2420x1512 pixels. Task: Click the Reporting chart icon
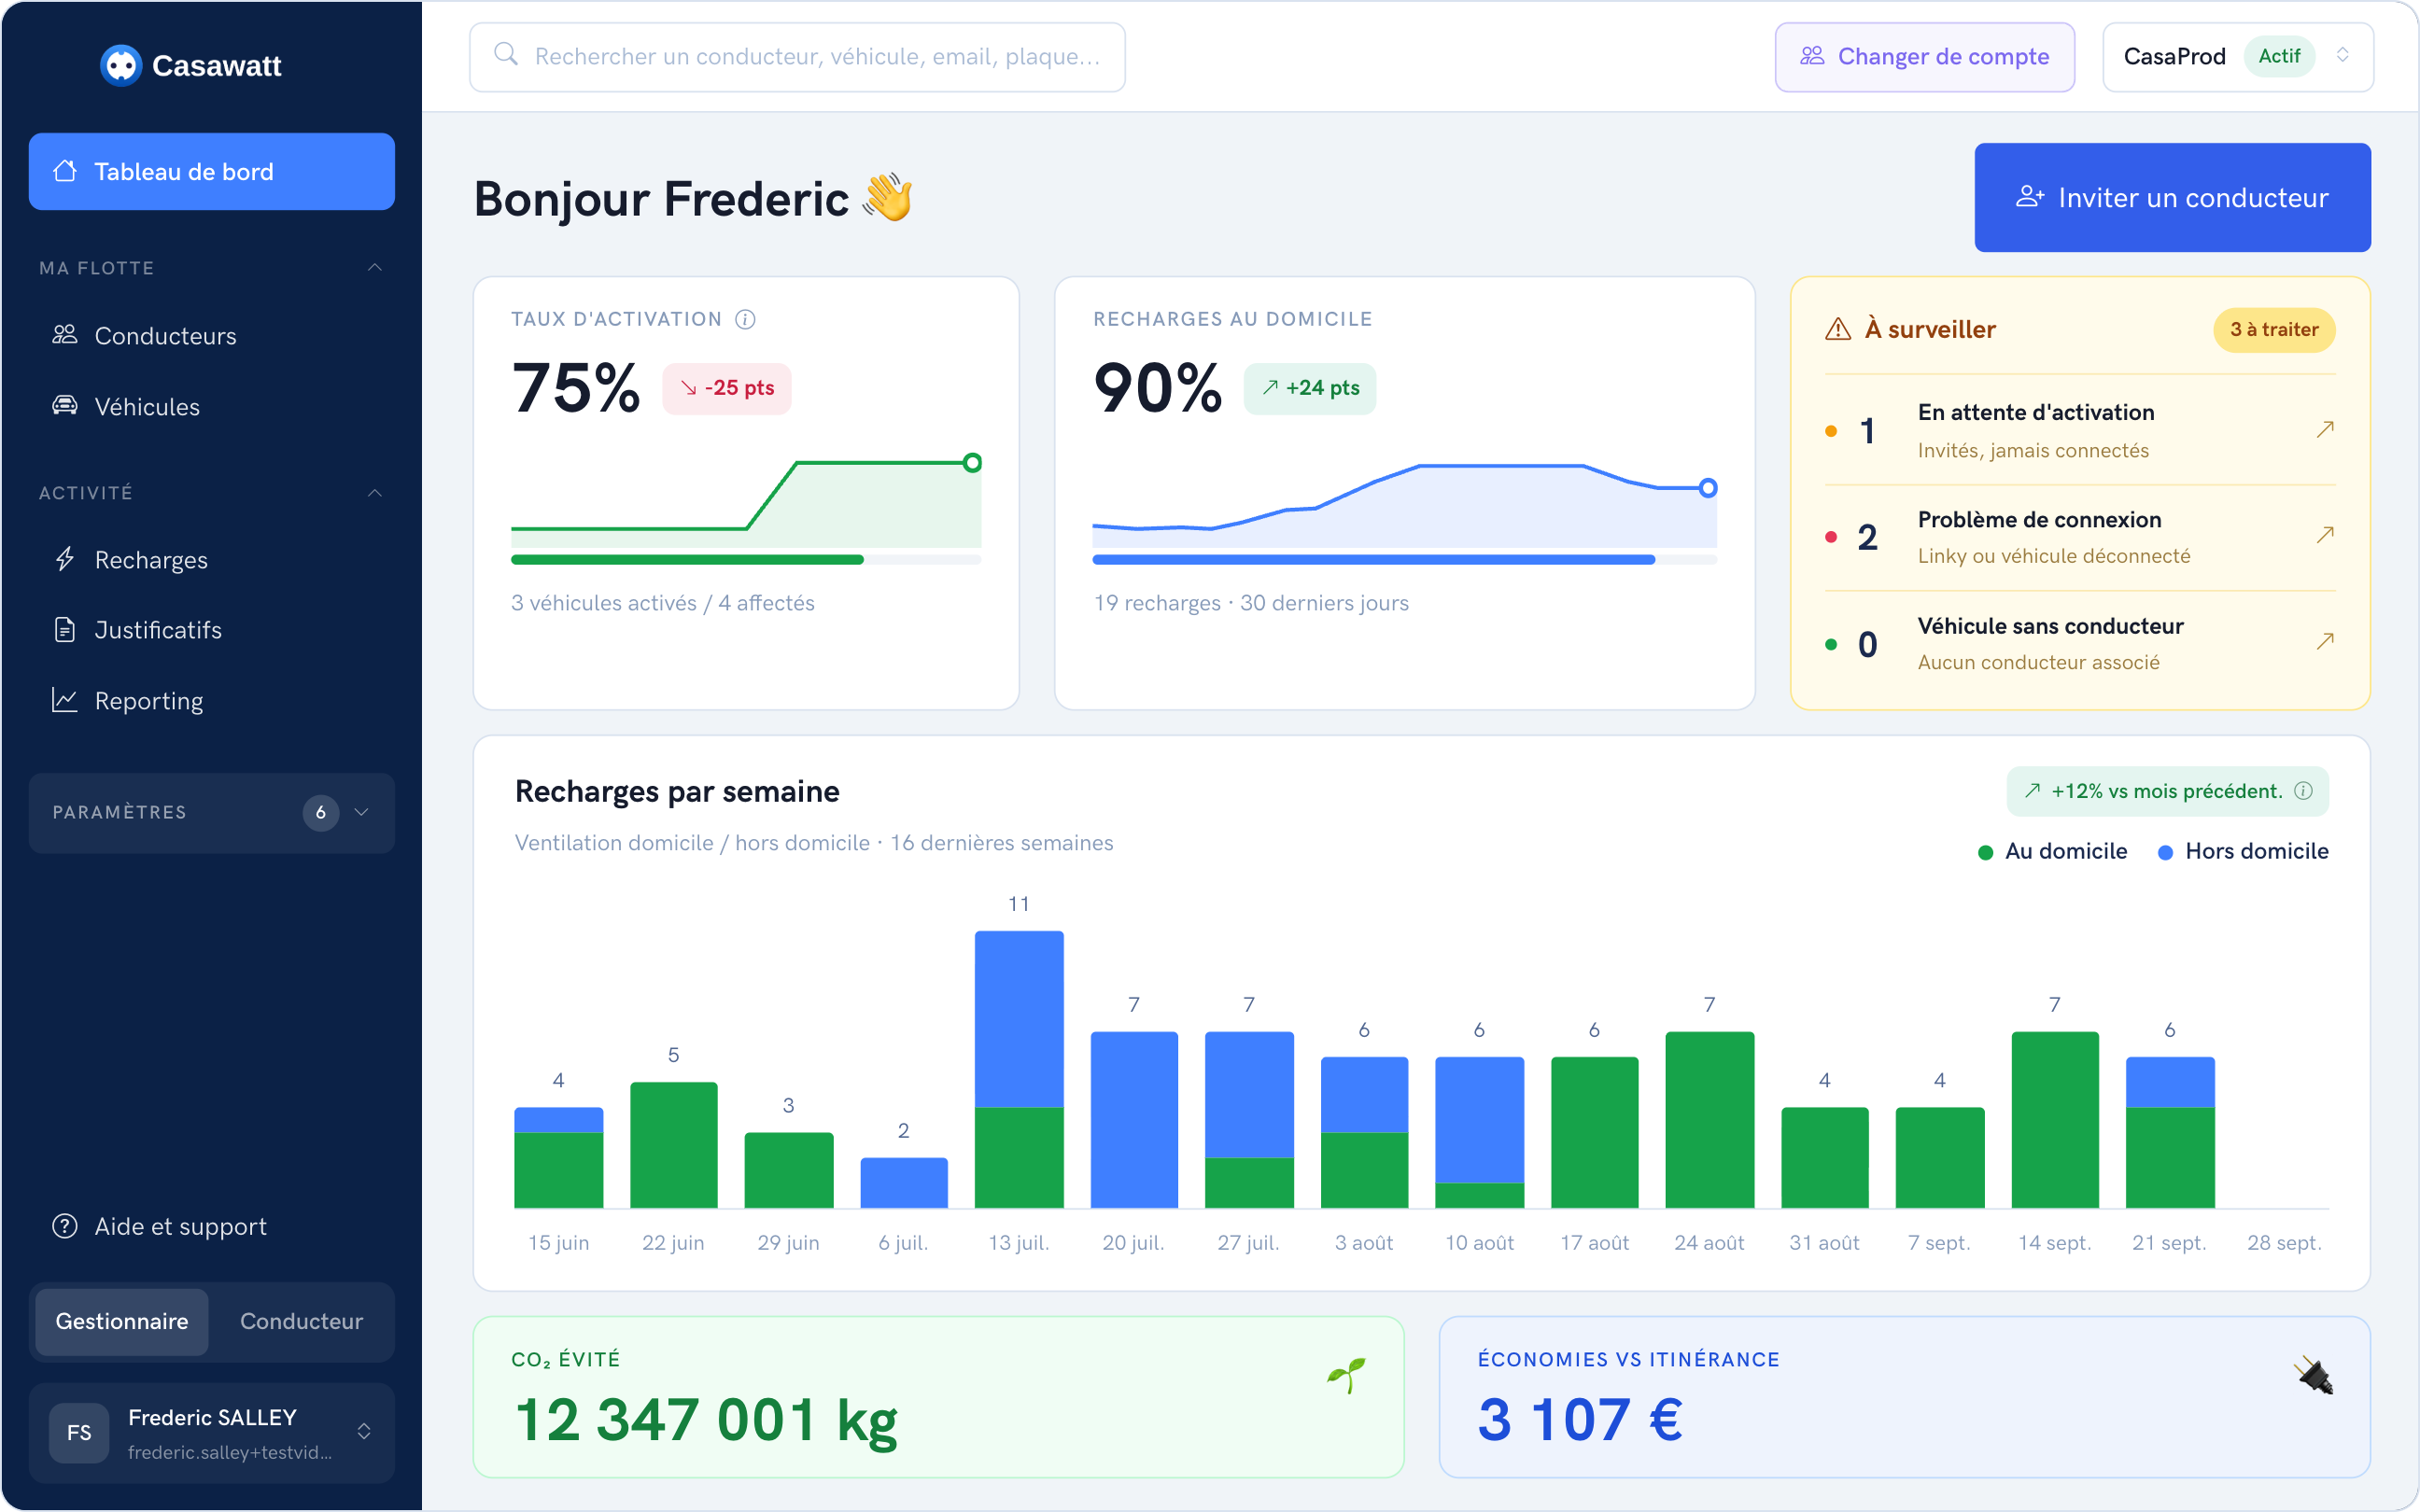pyautogui.click(x=65, y=700)
